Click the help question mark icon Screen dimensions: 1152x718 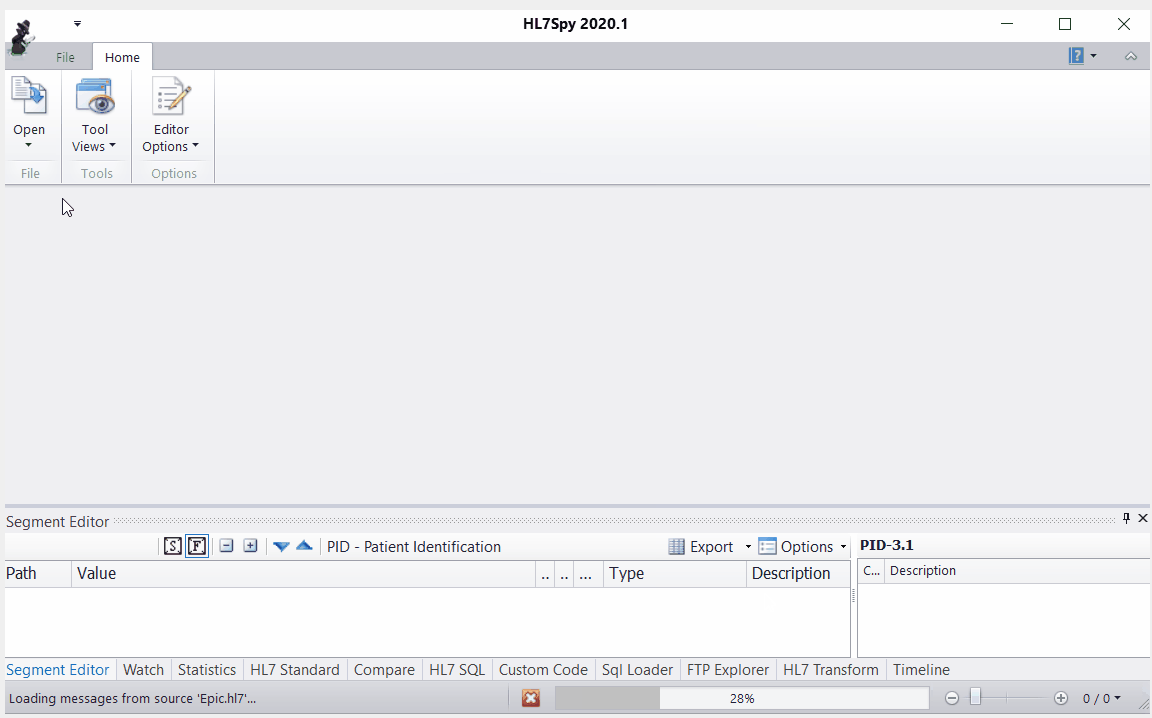[x=1076, y=56]
